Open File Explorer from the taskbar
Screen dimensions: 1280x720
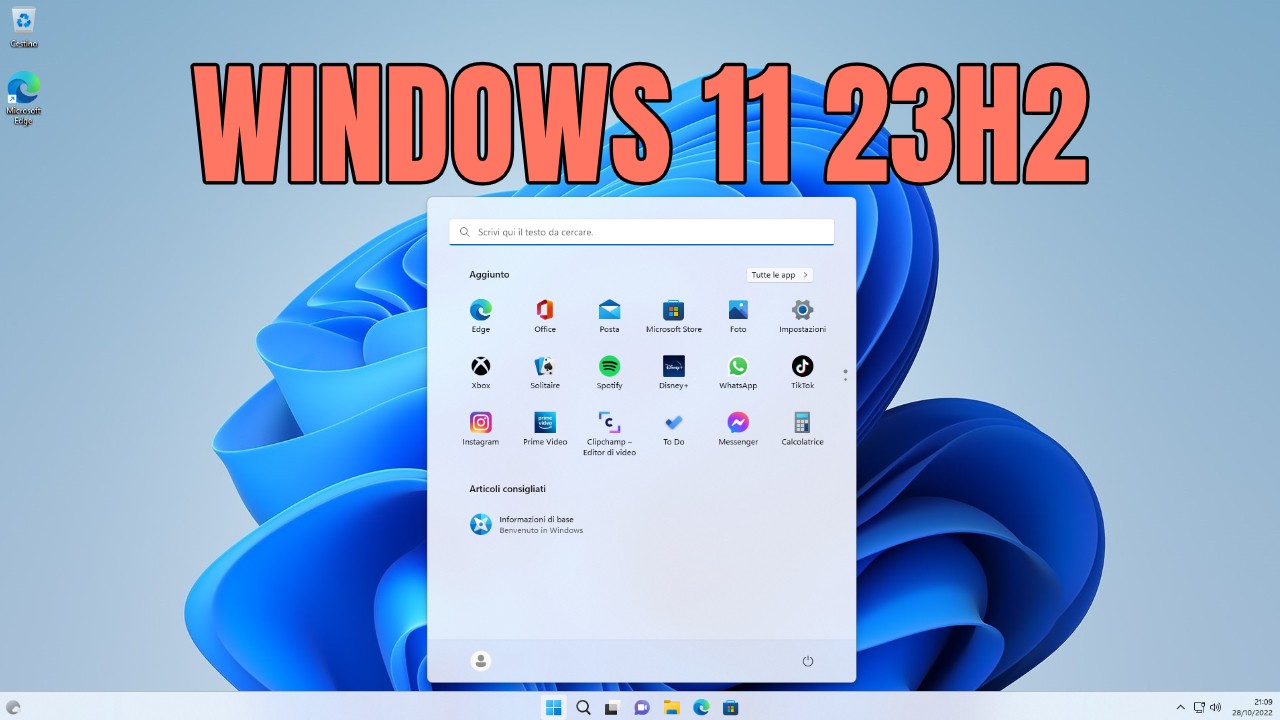(x=672, y=708)
